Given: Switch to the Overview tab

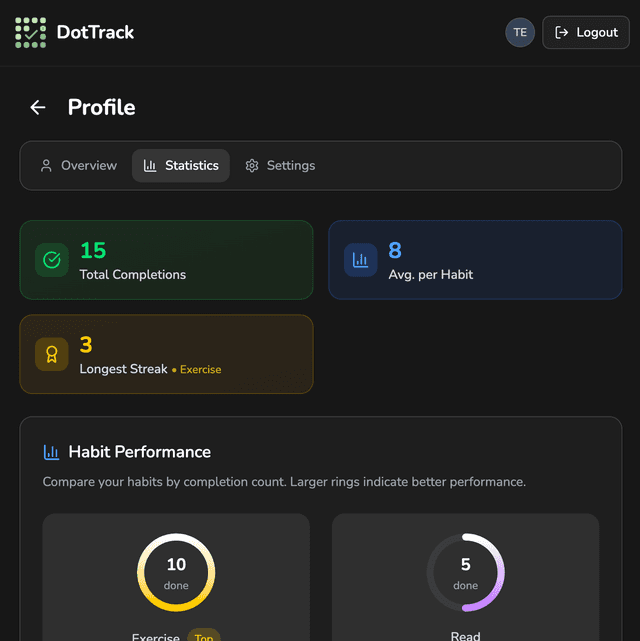Looking at the screenshot, I should point(78,166).
